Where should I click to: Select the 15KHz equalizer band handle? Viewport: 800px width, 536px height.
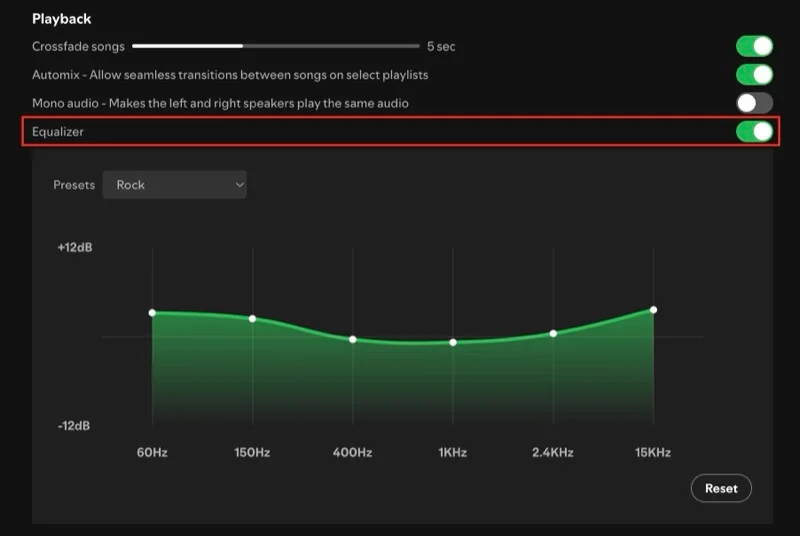point(654,310)
